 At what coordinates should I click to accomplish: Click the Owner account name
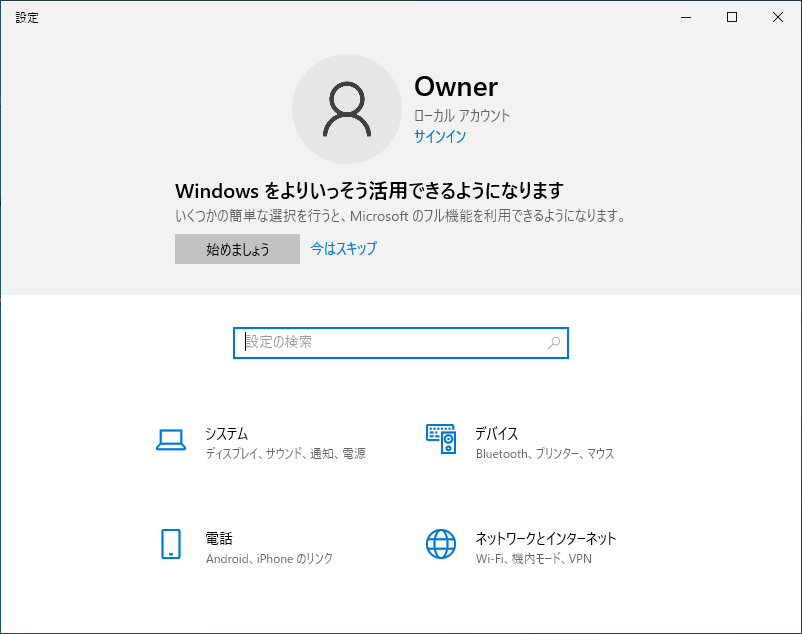(x=456, y=87)
